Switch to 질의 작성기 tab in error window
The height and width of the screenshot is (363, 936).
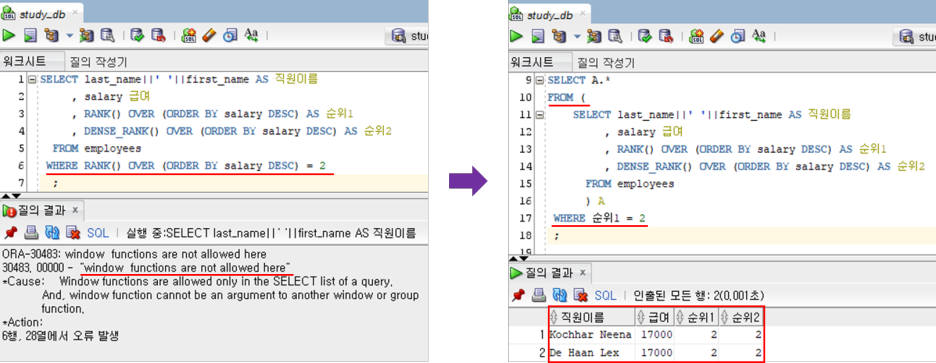(x=98, y=61)
